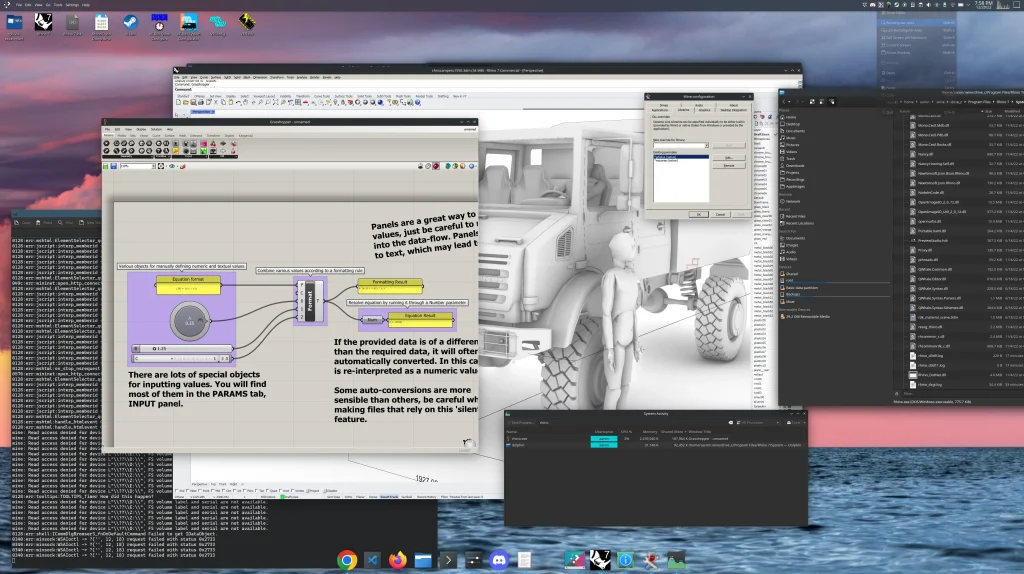
Task: Open the back-history arrow dropdown in Dolphin
Action: click(x=790, y=101)
